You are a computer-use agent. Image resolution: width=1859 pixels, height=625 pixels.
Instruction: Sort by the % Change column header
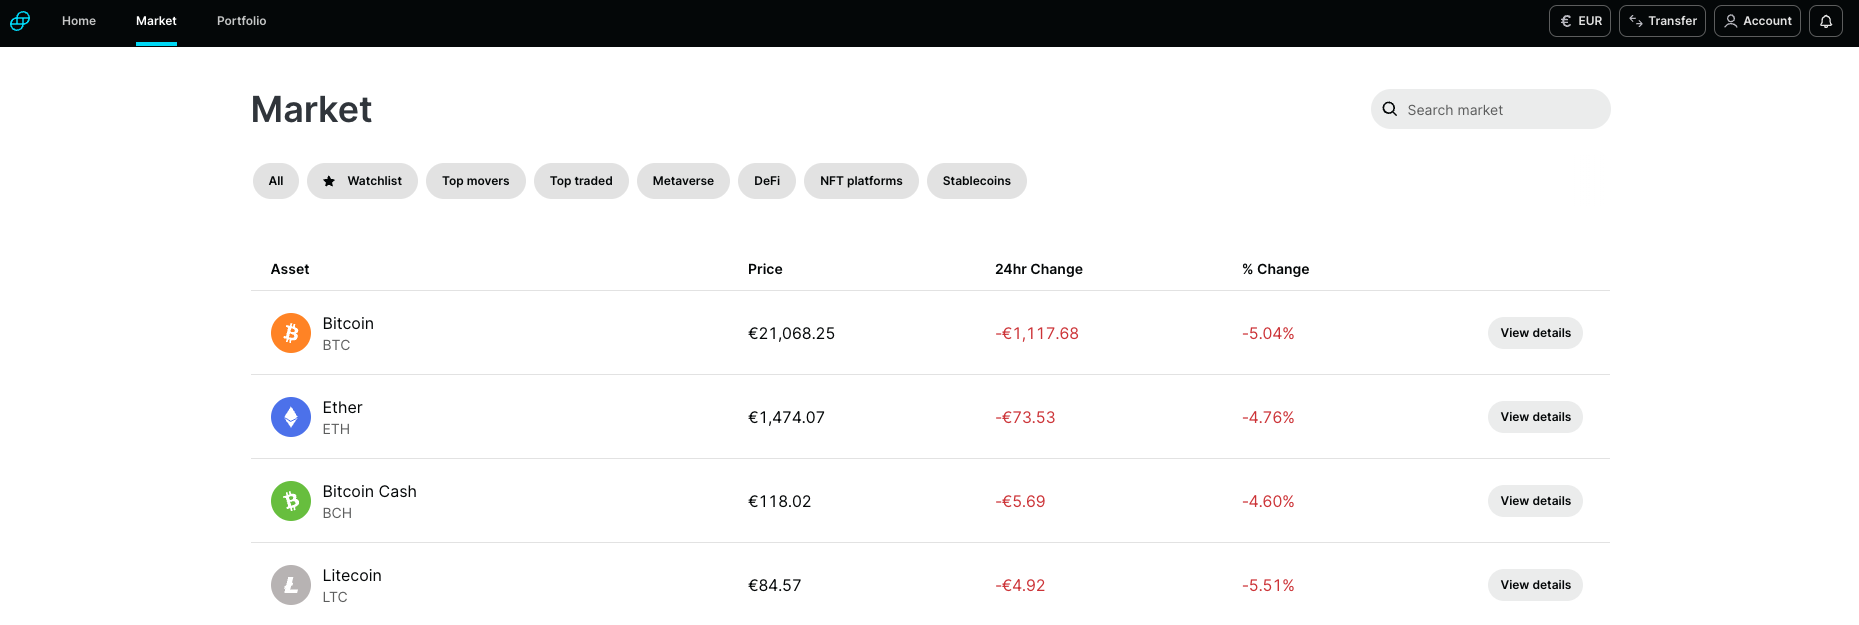[1275, 269]
